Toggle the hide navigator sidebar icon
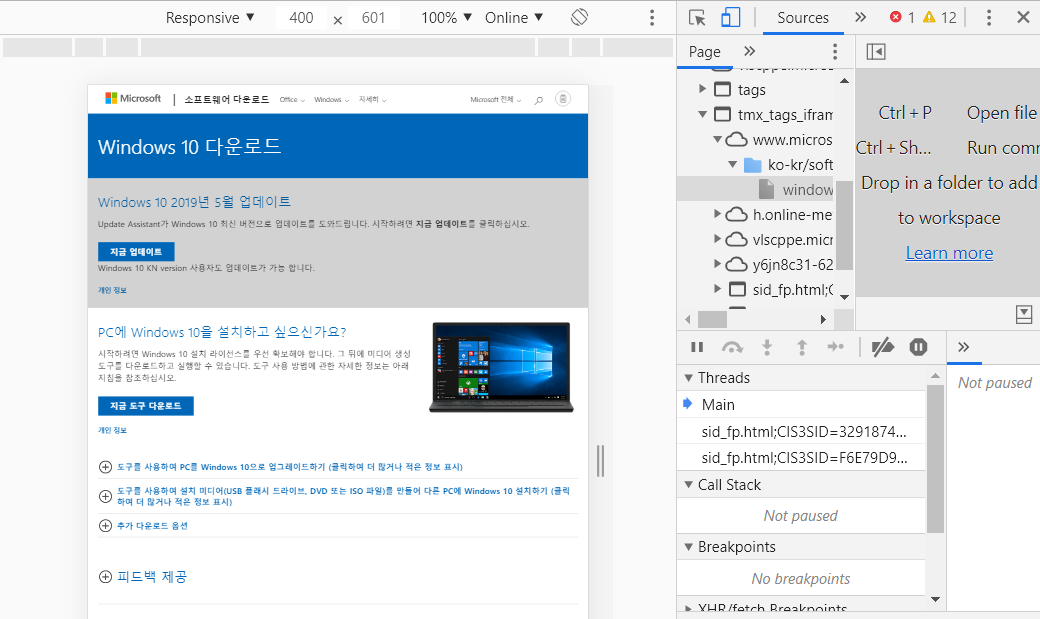 point(876,52)
